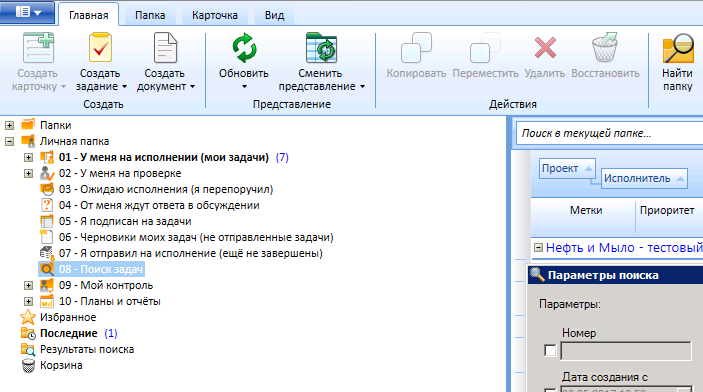Click the Копировать icon
Viewport: 703px width, 392px height.
(416, 48)
